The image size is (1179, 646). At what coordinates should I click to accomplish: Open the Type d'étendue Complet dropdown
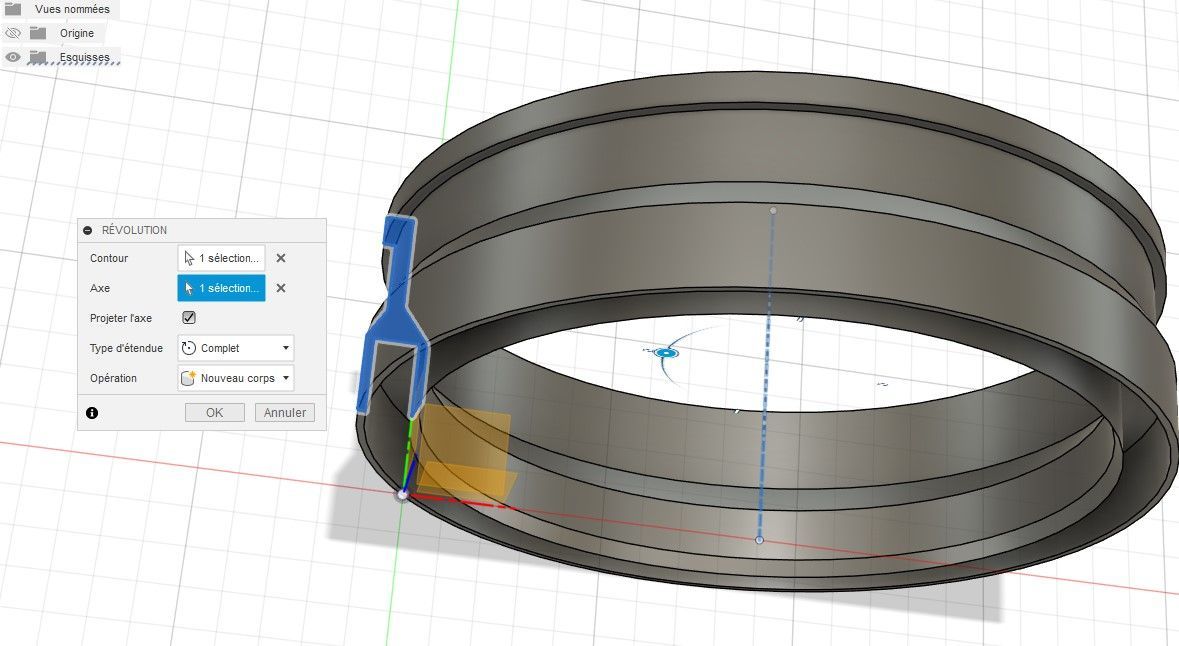pos(235,348)
